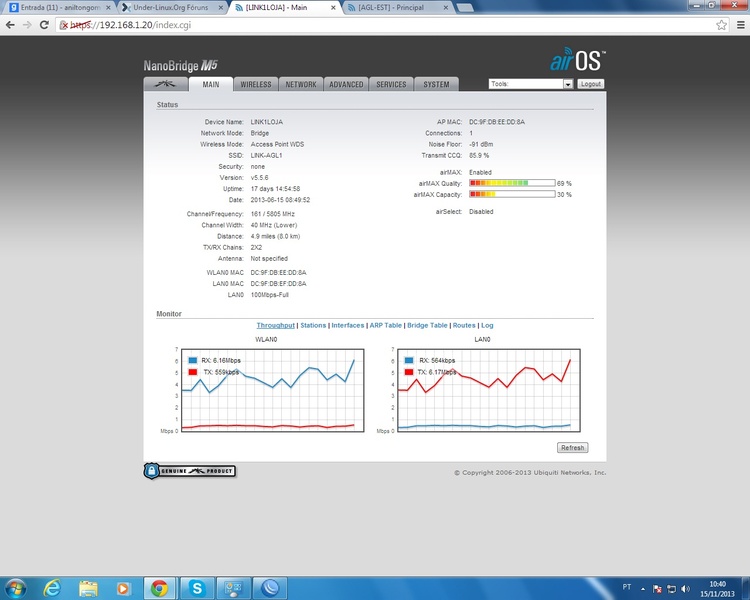750x600 pixels.
Task: Show hidden system tray icons
Action: point(643,589)
